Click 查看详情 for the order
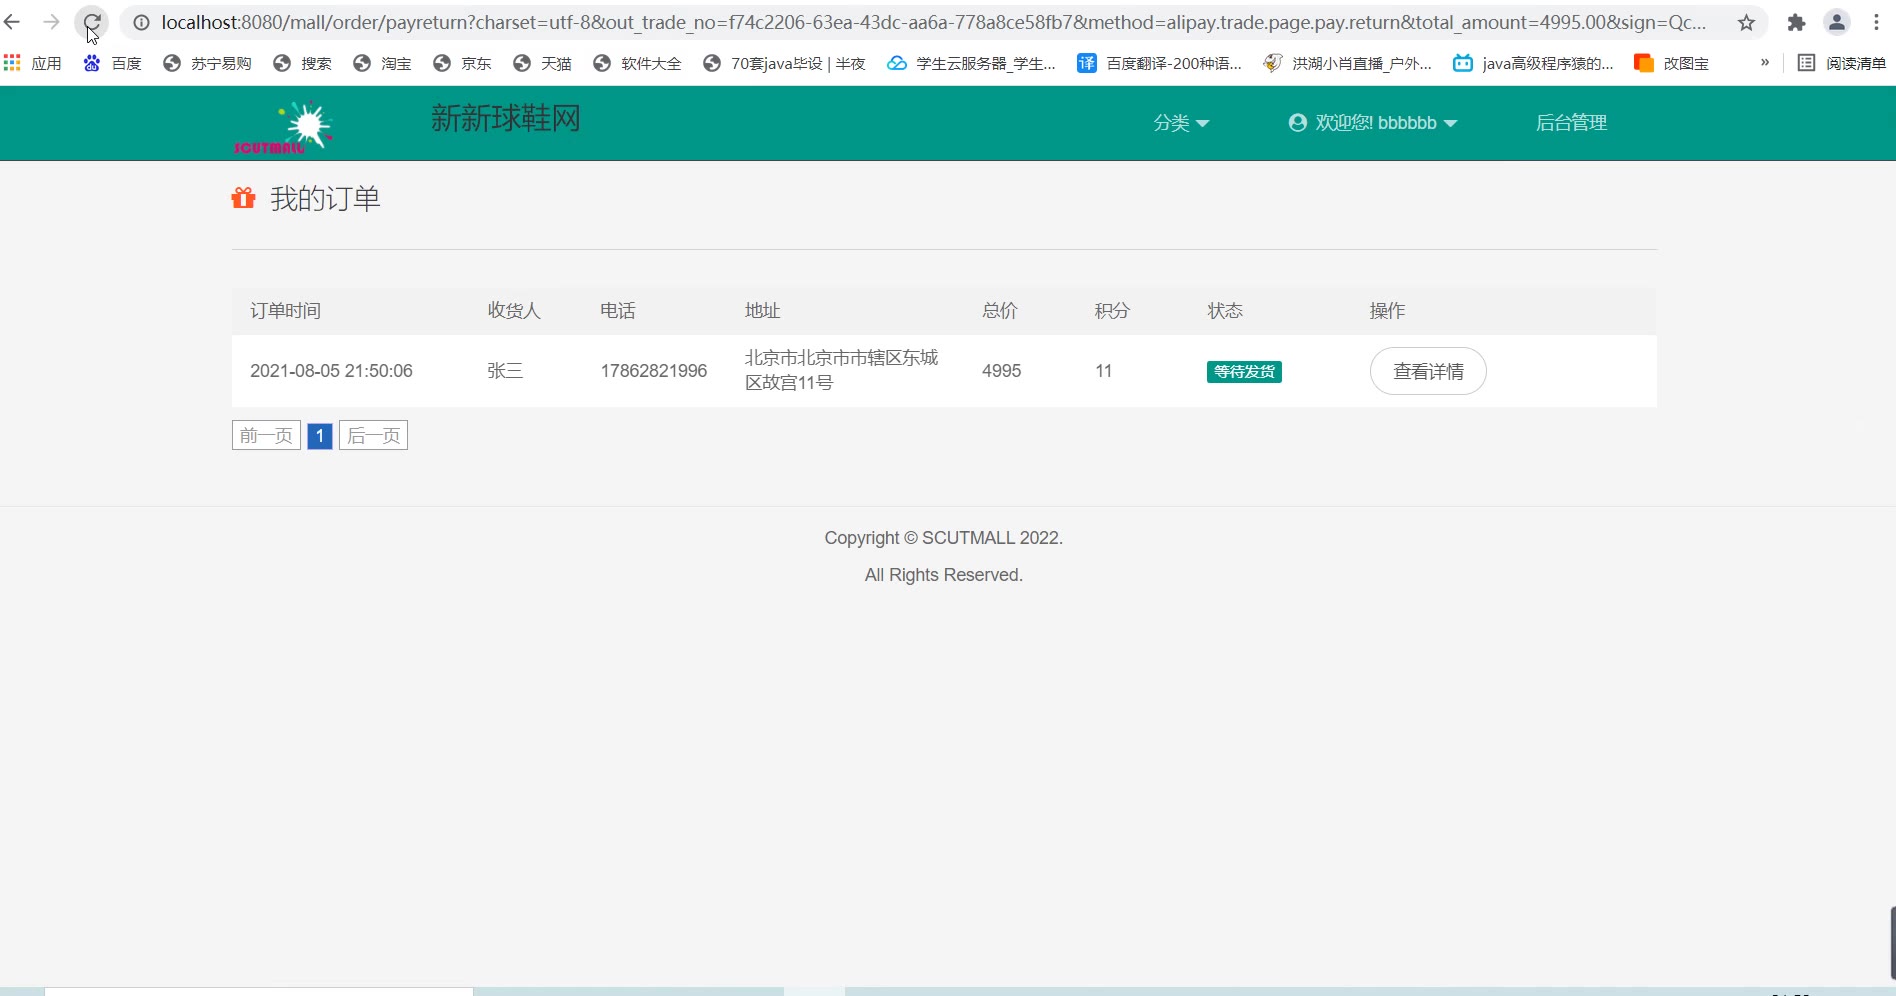The height and width of the screenshot is (996, 1896). (1428, 371)
